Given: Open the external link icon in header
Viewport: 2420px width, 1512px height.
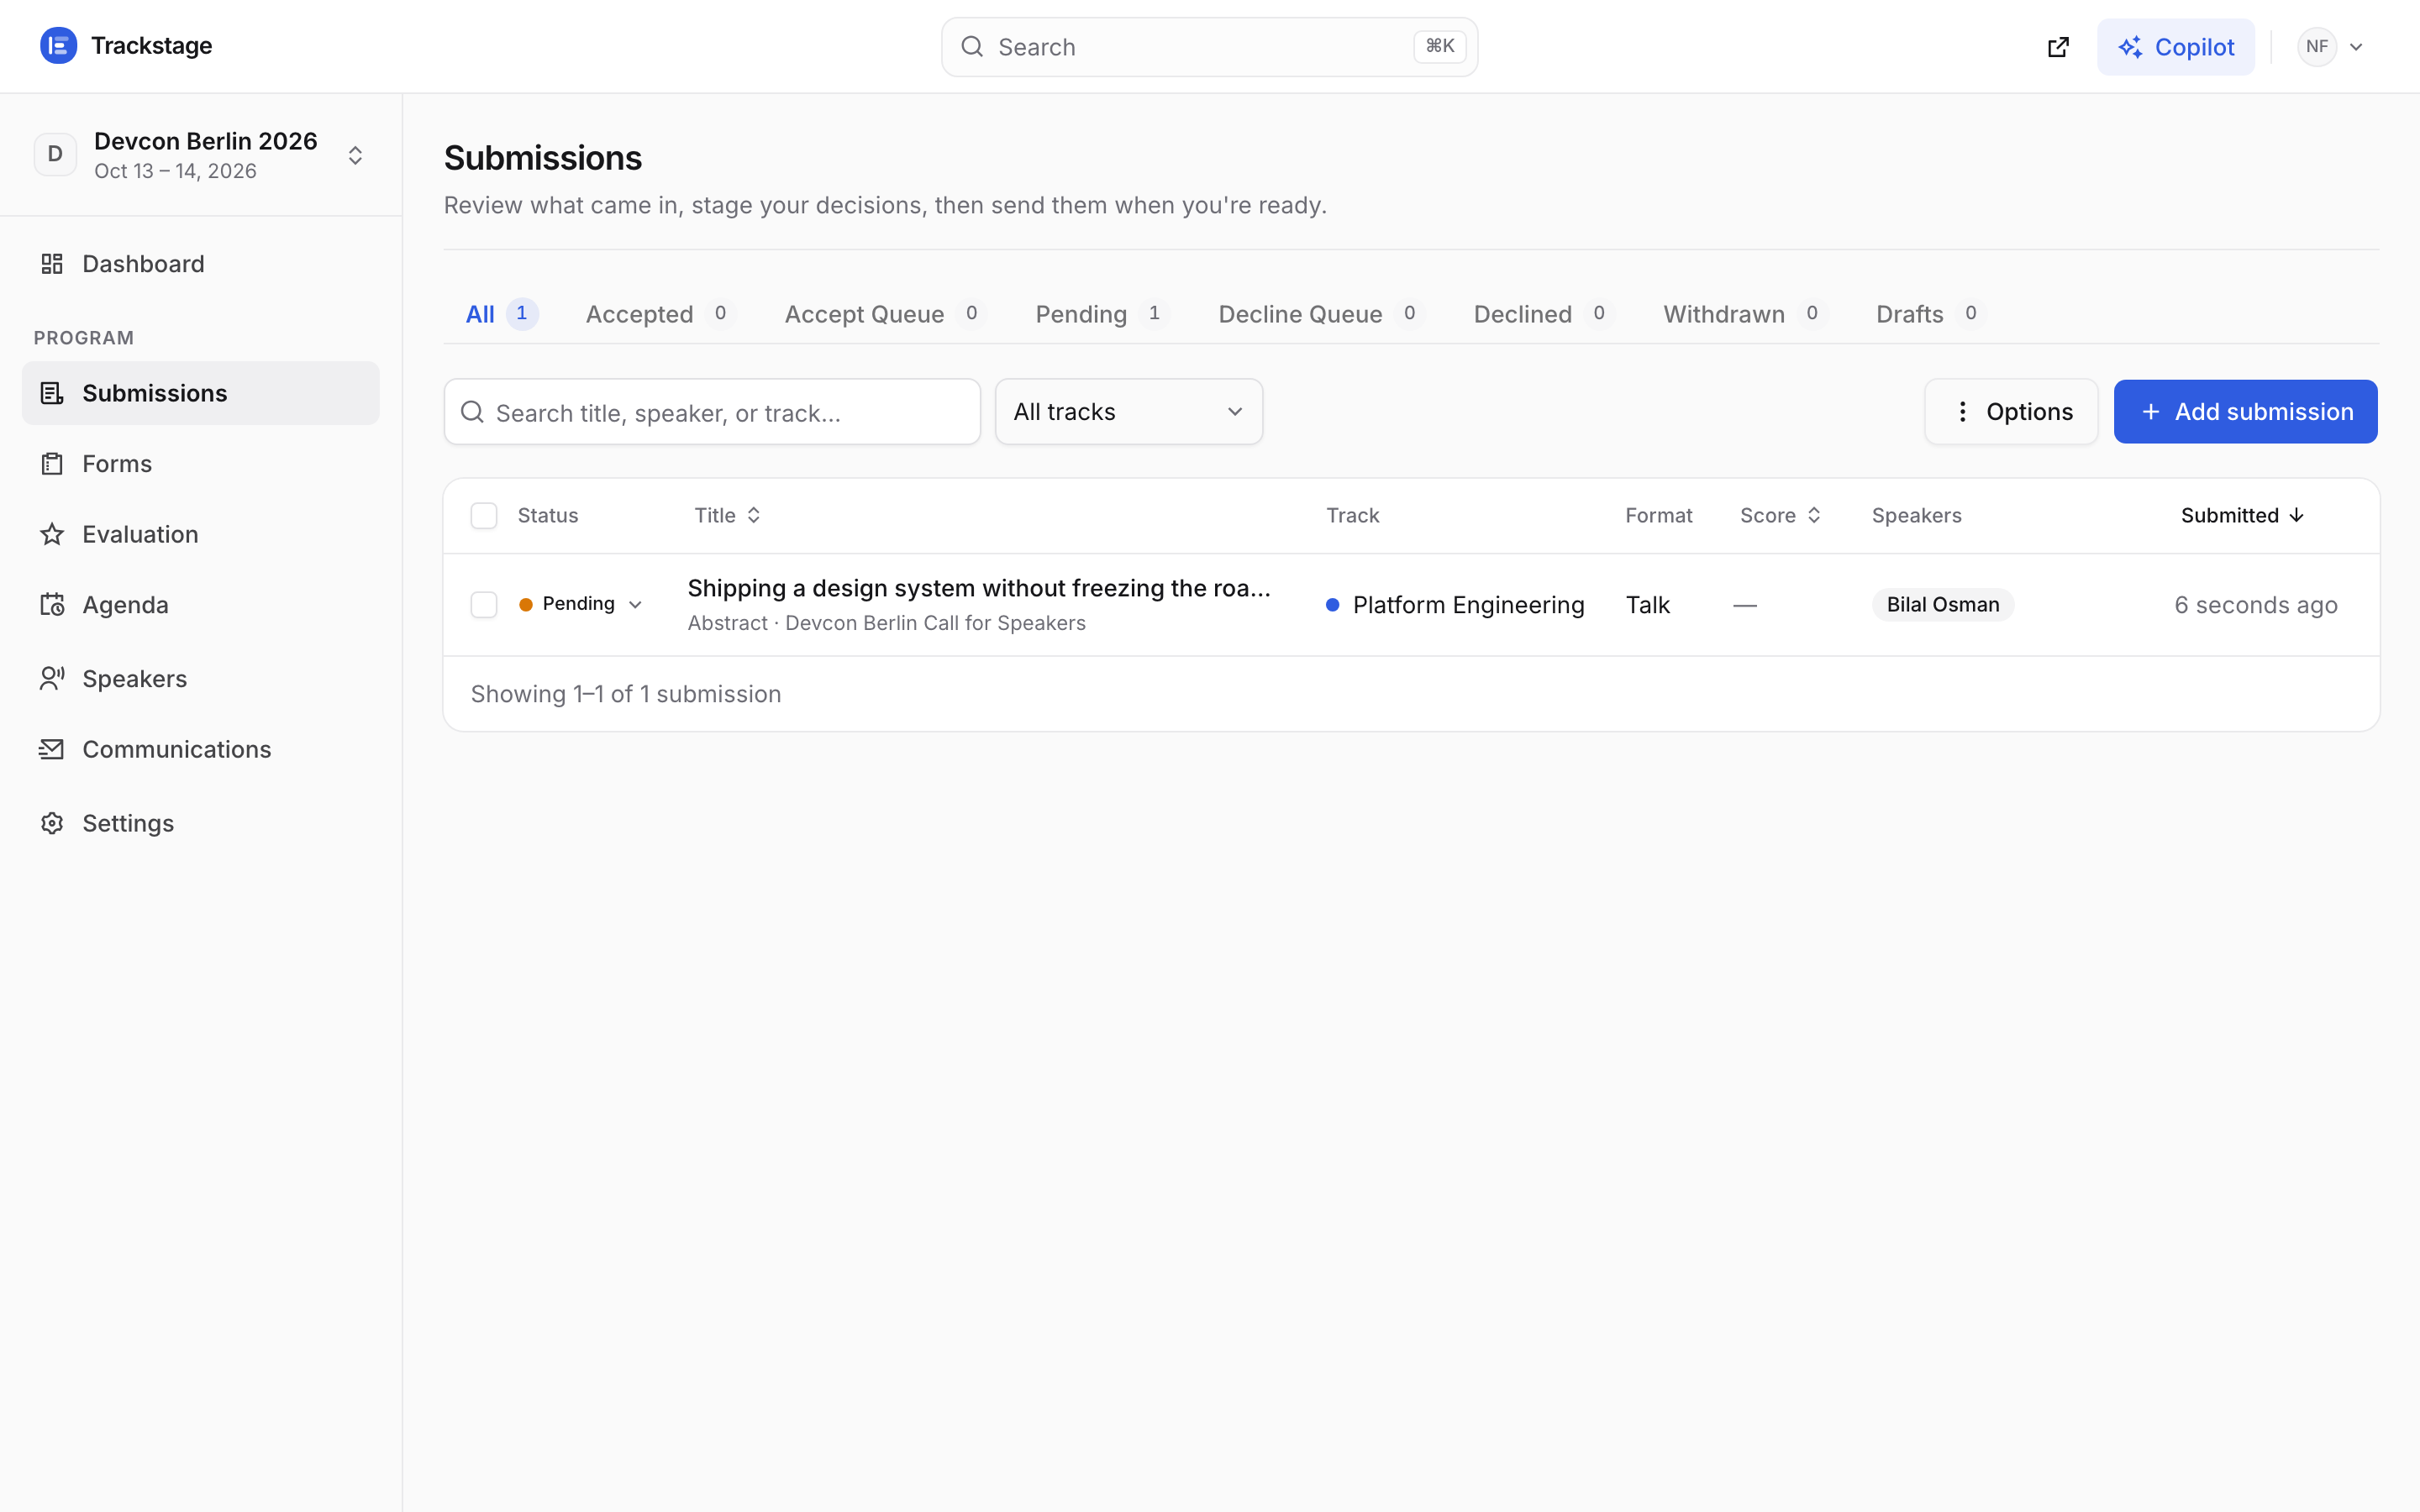Looking at the screenshot, I should point(2058,47).
